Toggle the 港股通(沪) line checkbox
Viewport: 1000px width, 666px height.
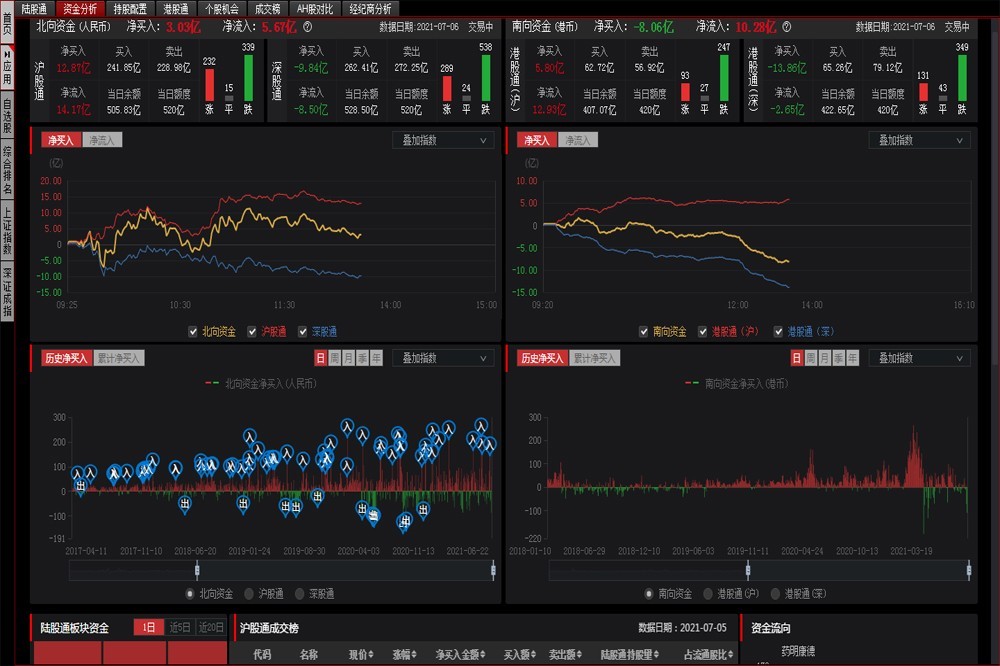[702, 332]
